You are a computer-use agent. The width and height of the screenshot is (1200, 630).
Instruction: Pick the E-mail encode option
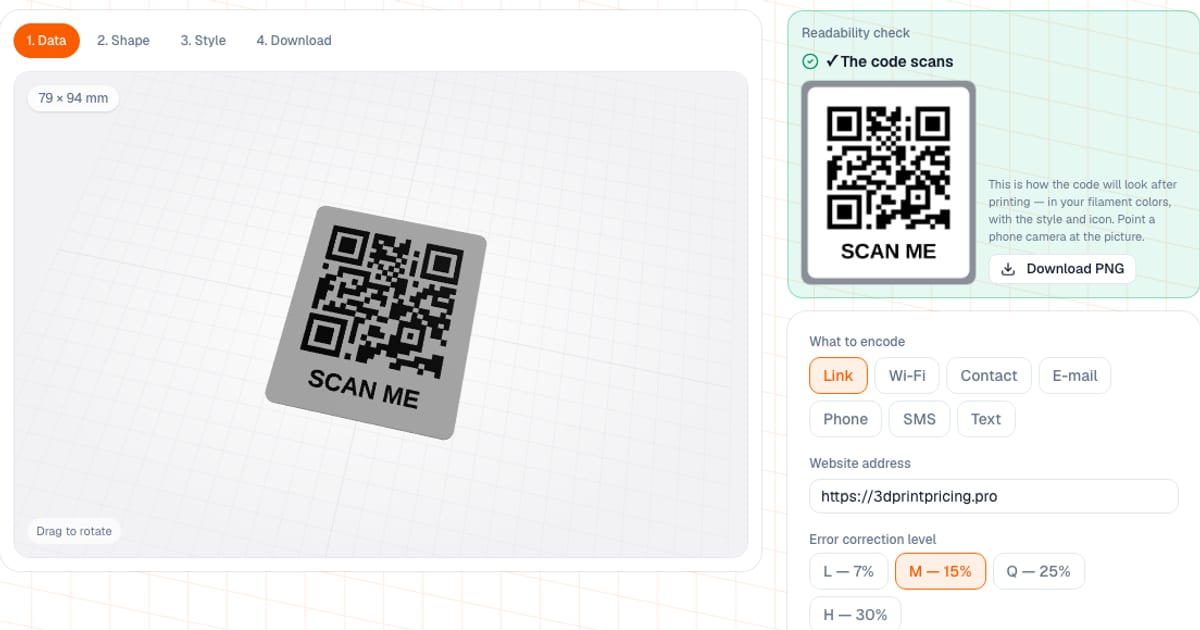tap(1075, 376)
